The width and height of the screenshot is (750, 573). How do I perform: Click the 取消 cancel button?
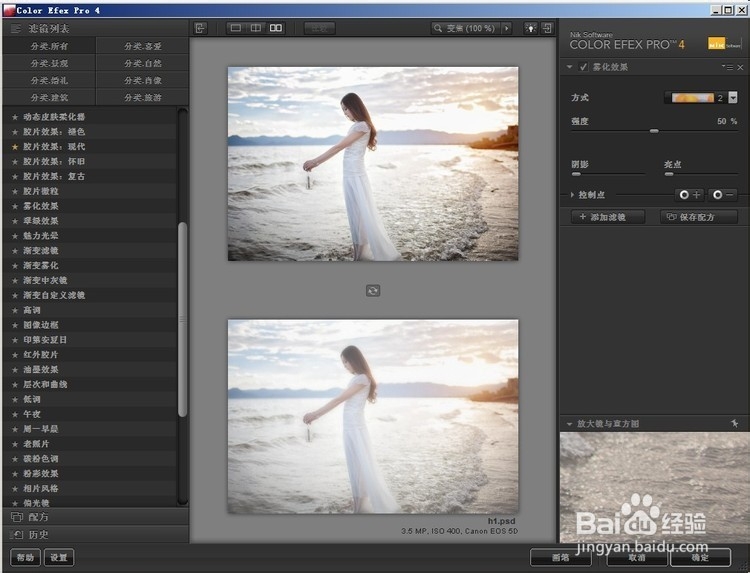pos(637,557)
